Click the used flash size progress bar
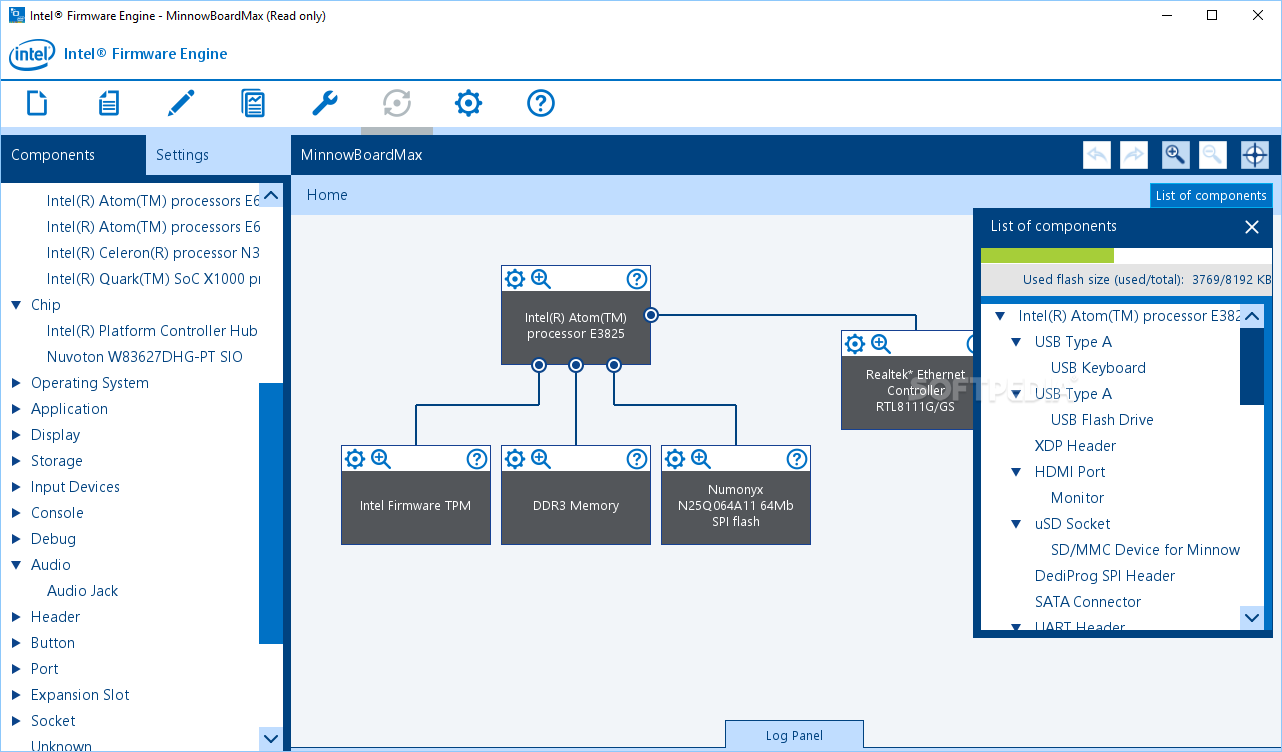 [1126, 255]
